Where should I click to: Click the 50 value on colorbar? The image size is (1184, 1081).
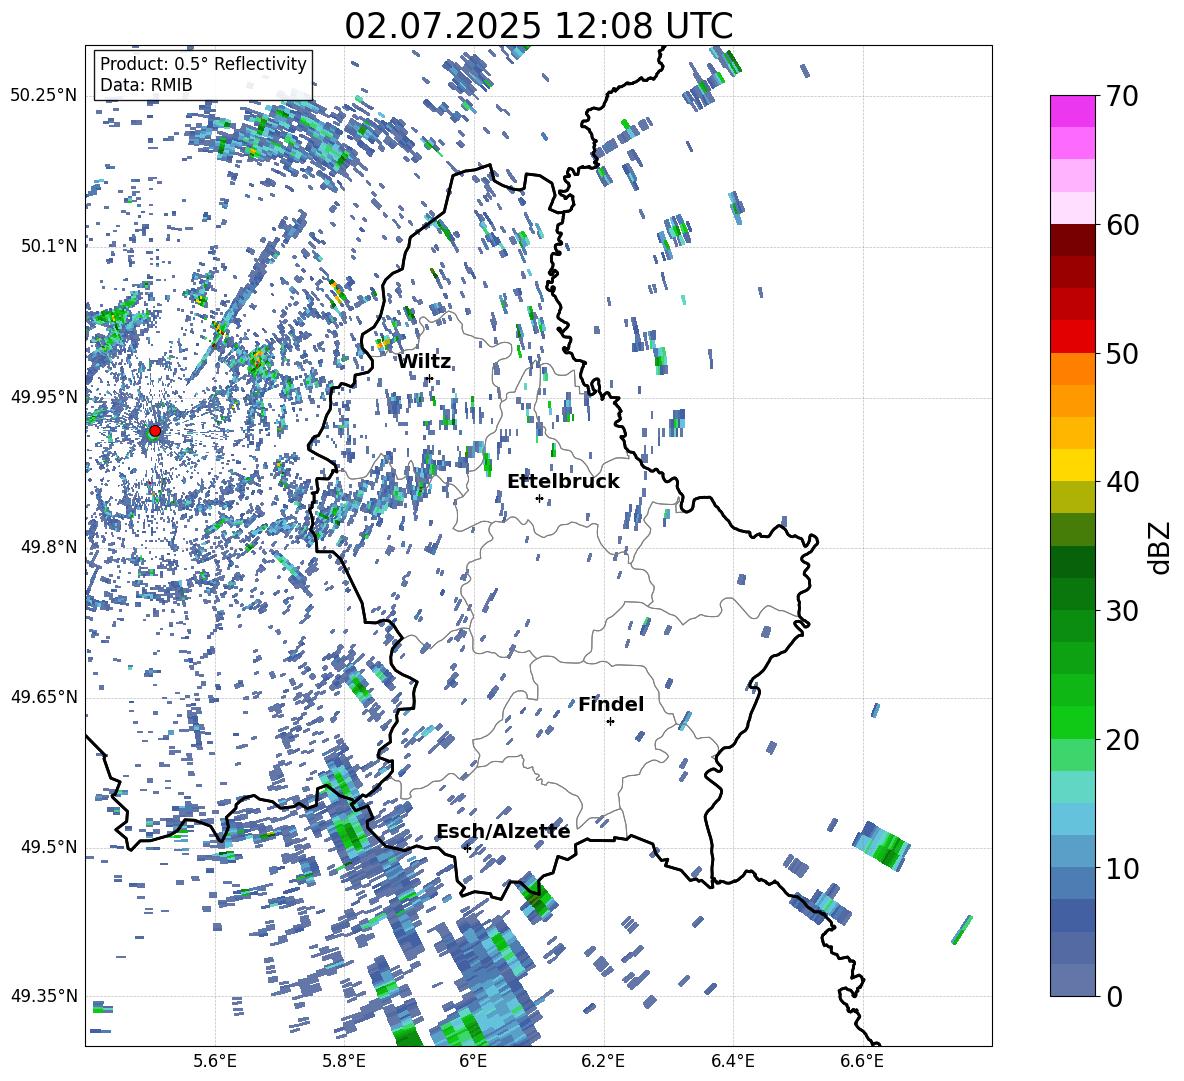[x=1121, y=354]
